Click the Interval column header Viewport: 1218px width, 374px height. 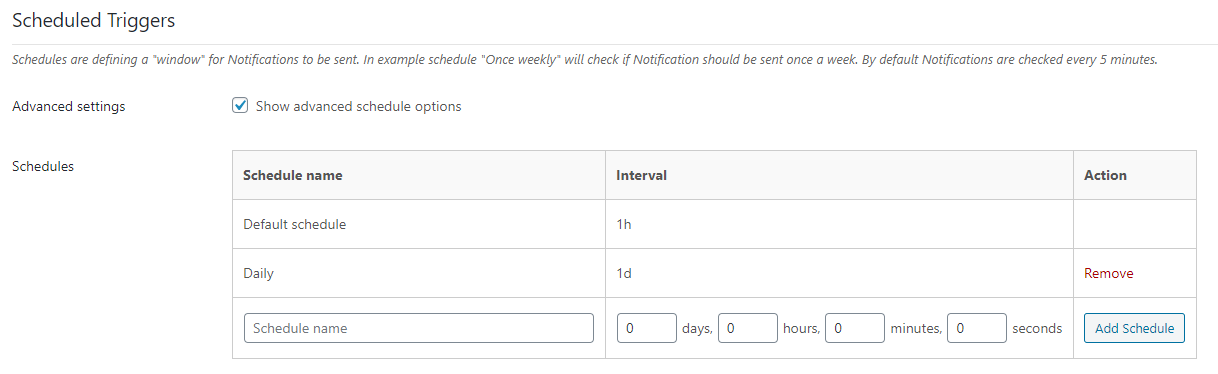coord(642,175)
